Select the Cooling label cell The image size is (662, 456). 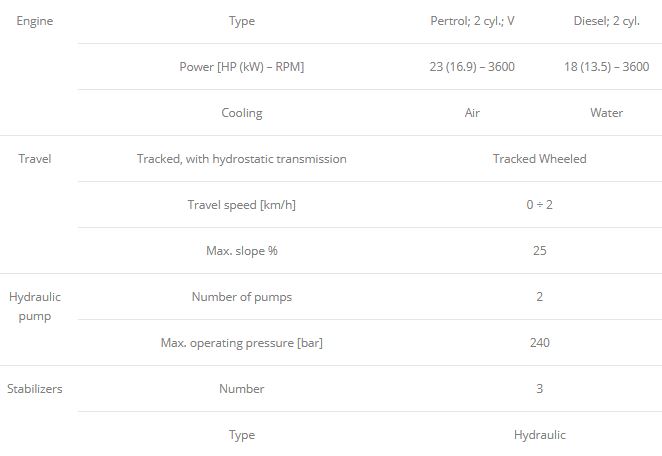(241, 113)
